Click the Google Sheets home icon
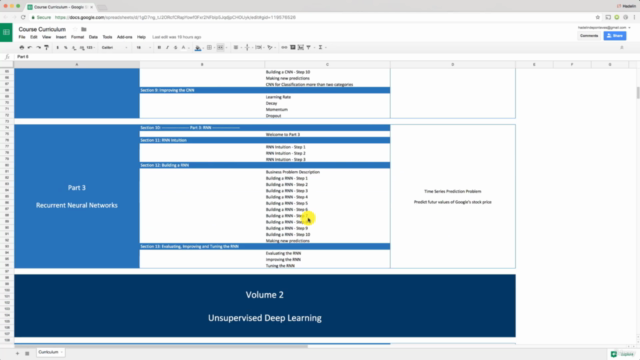The image size is (640, 360). 7,33
